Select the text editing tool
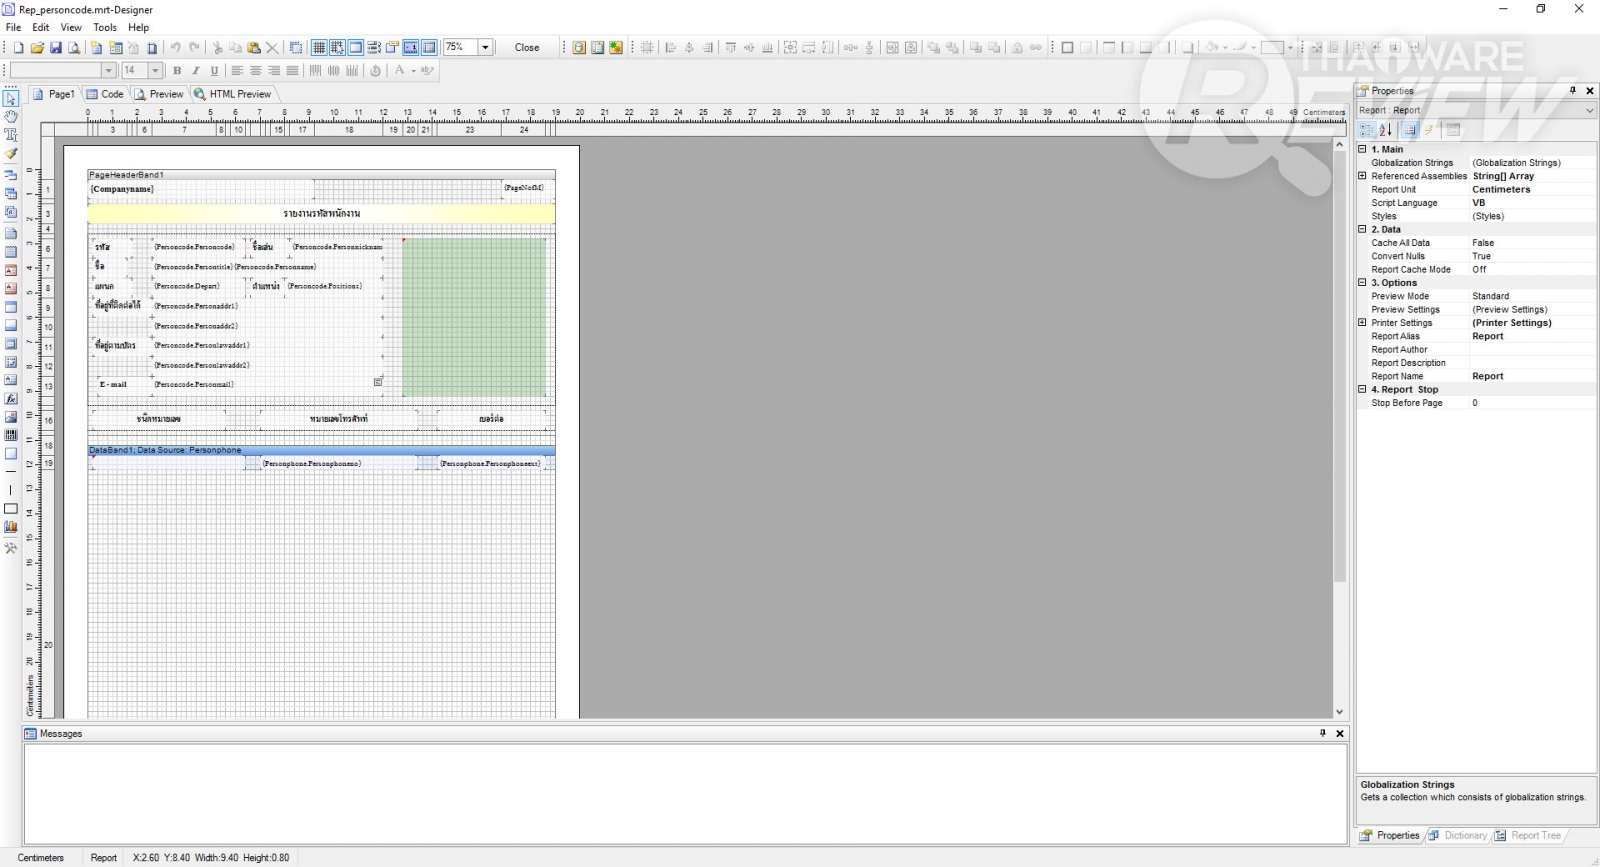This screenshot has height=867, width=1600. click(x=11, y=134)
